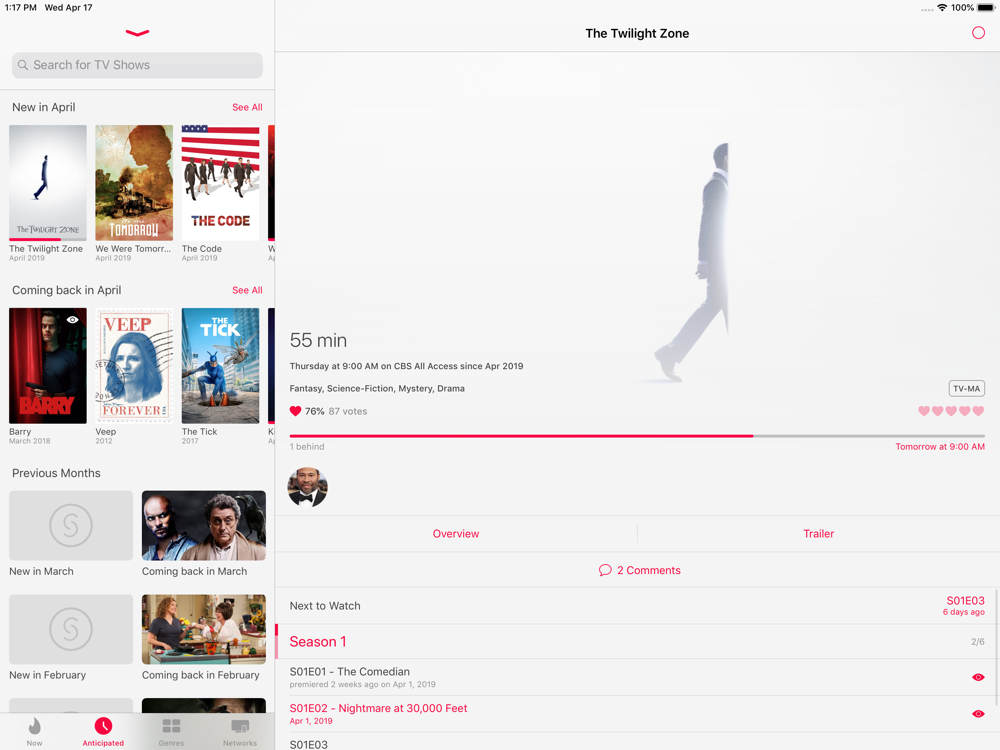Tap the genres line Fantasy, Science-Fiction, Mystery, Drama
Image resolution: width=1000 pixels, height=750 pixels.
[x=377, y=388]
